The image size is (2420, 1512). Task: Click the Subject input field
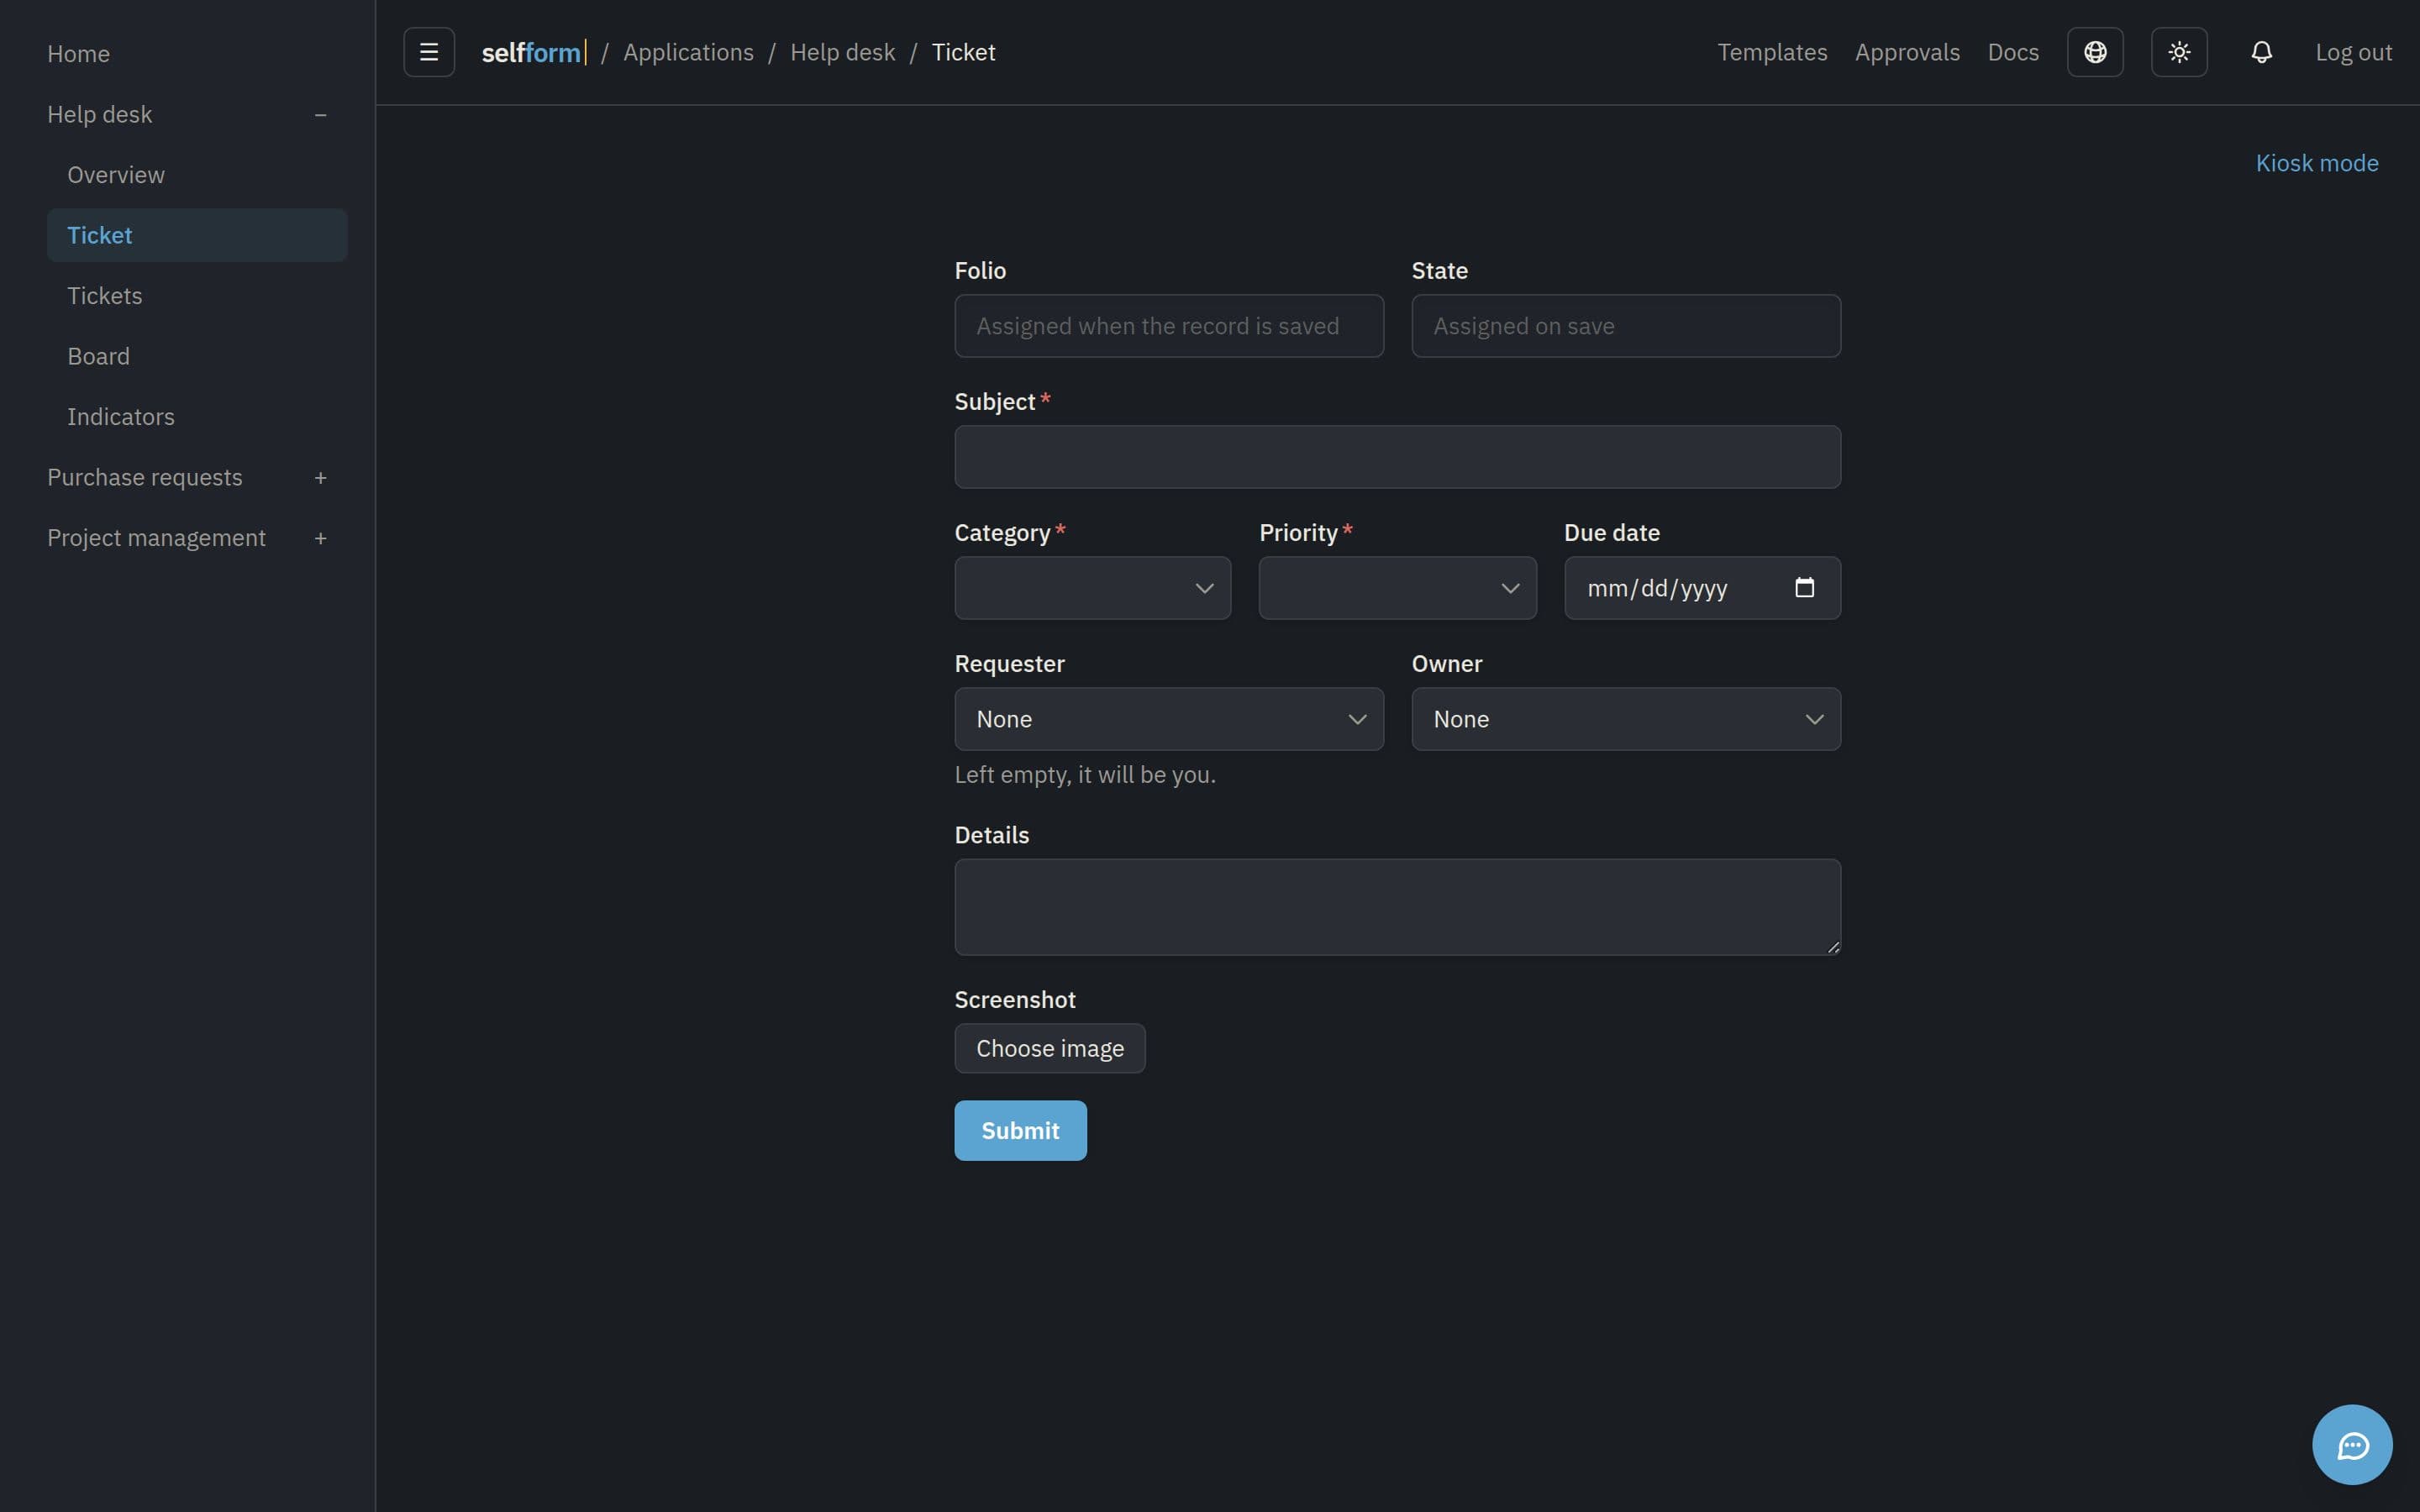[x=1397, y=457]
